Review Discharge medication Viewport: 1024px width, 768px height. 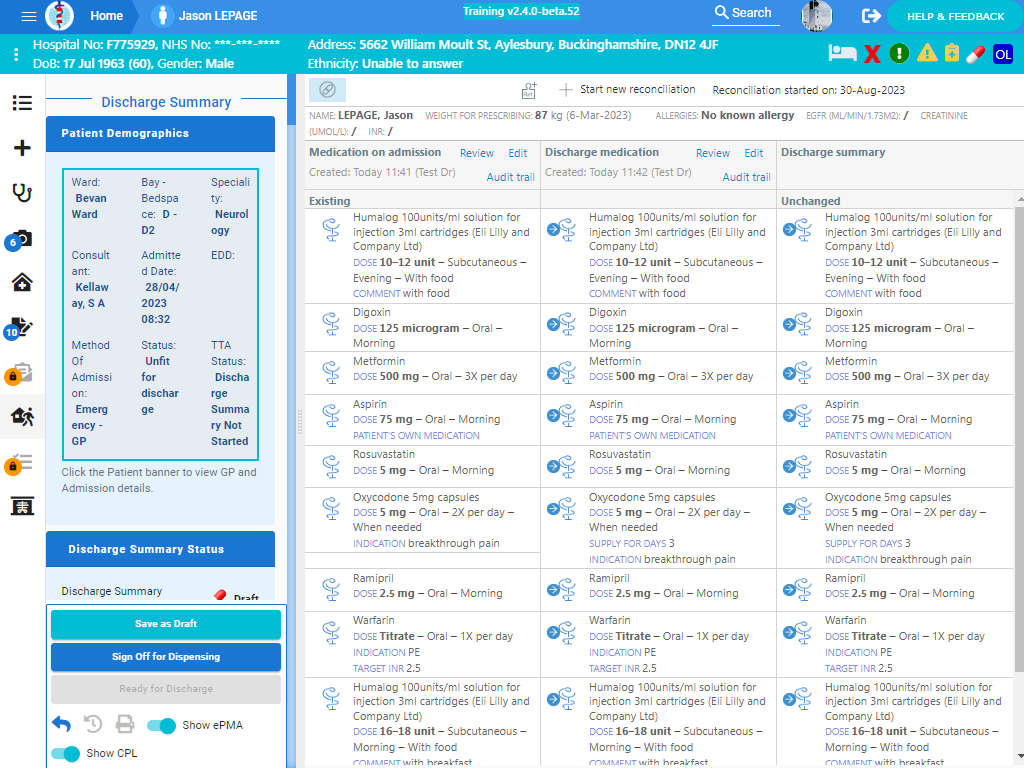click(712, 153)
